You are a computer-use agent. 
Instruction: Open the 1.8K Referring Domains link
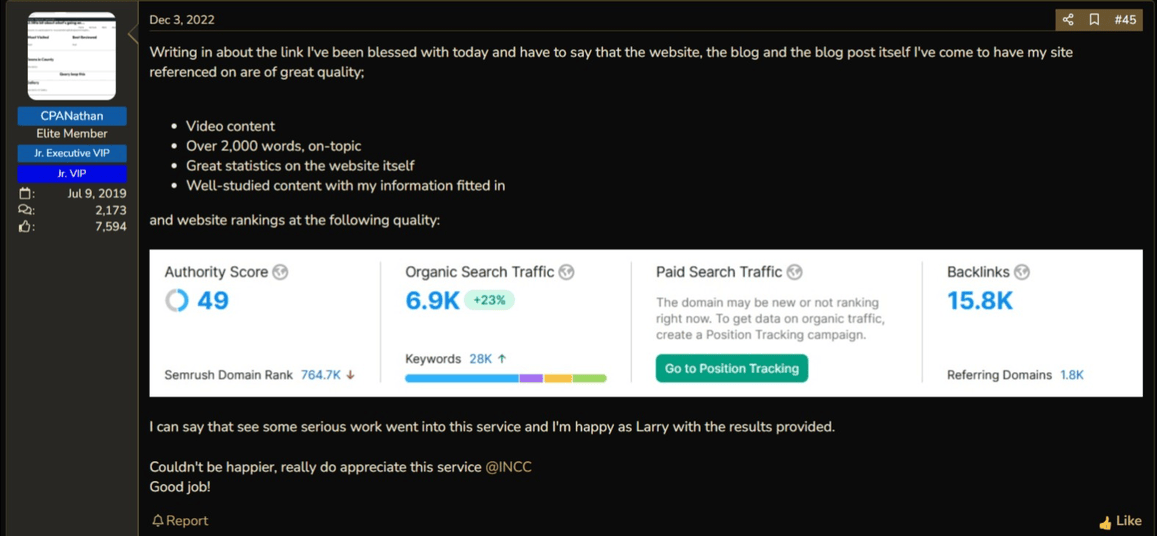click(x=1072, y=375)
